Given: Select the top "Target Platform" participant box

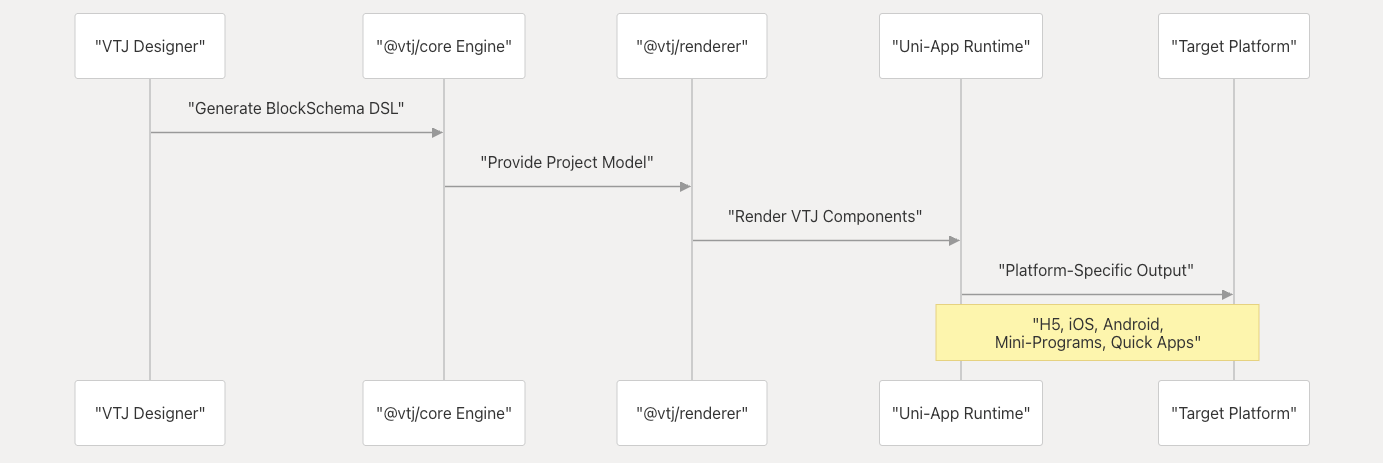Looking at the screenshot, I should [1234, 46].
